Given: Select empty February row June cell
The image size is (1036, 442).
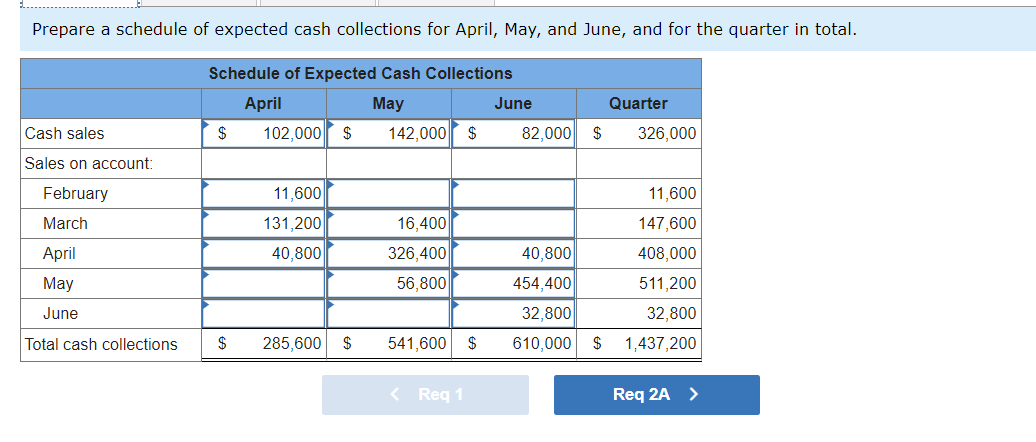Looking at the screenshot, I should pyautogui.click(x=513, y=194).
